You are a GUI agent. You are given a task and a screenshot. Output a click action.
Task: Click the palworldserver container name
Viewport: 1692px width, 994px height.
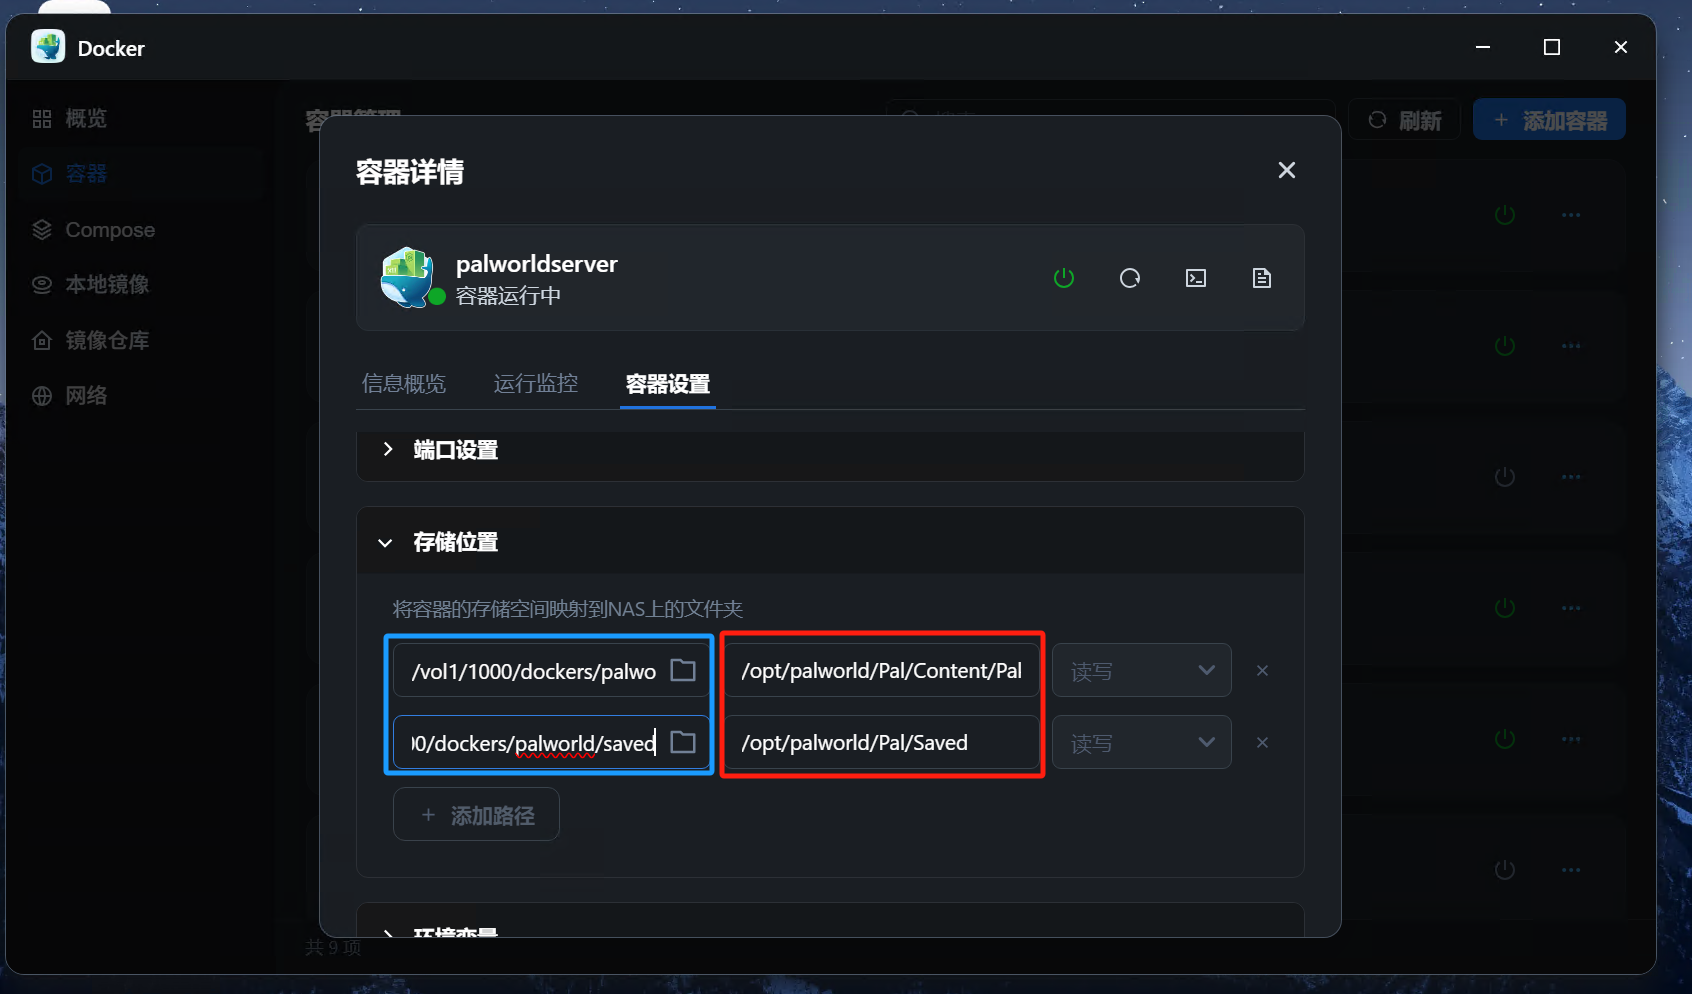pos(537,264)
